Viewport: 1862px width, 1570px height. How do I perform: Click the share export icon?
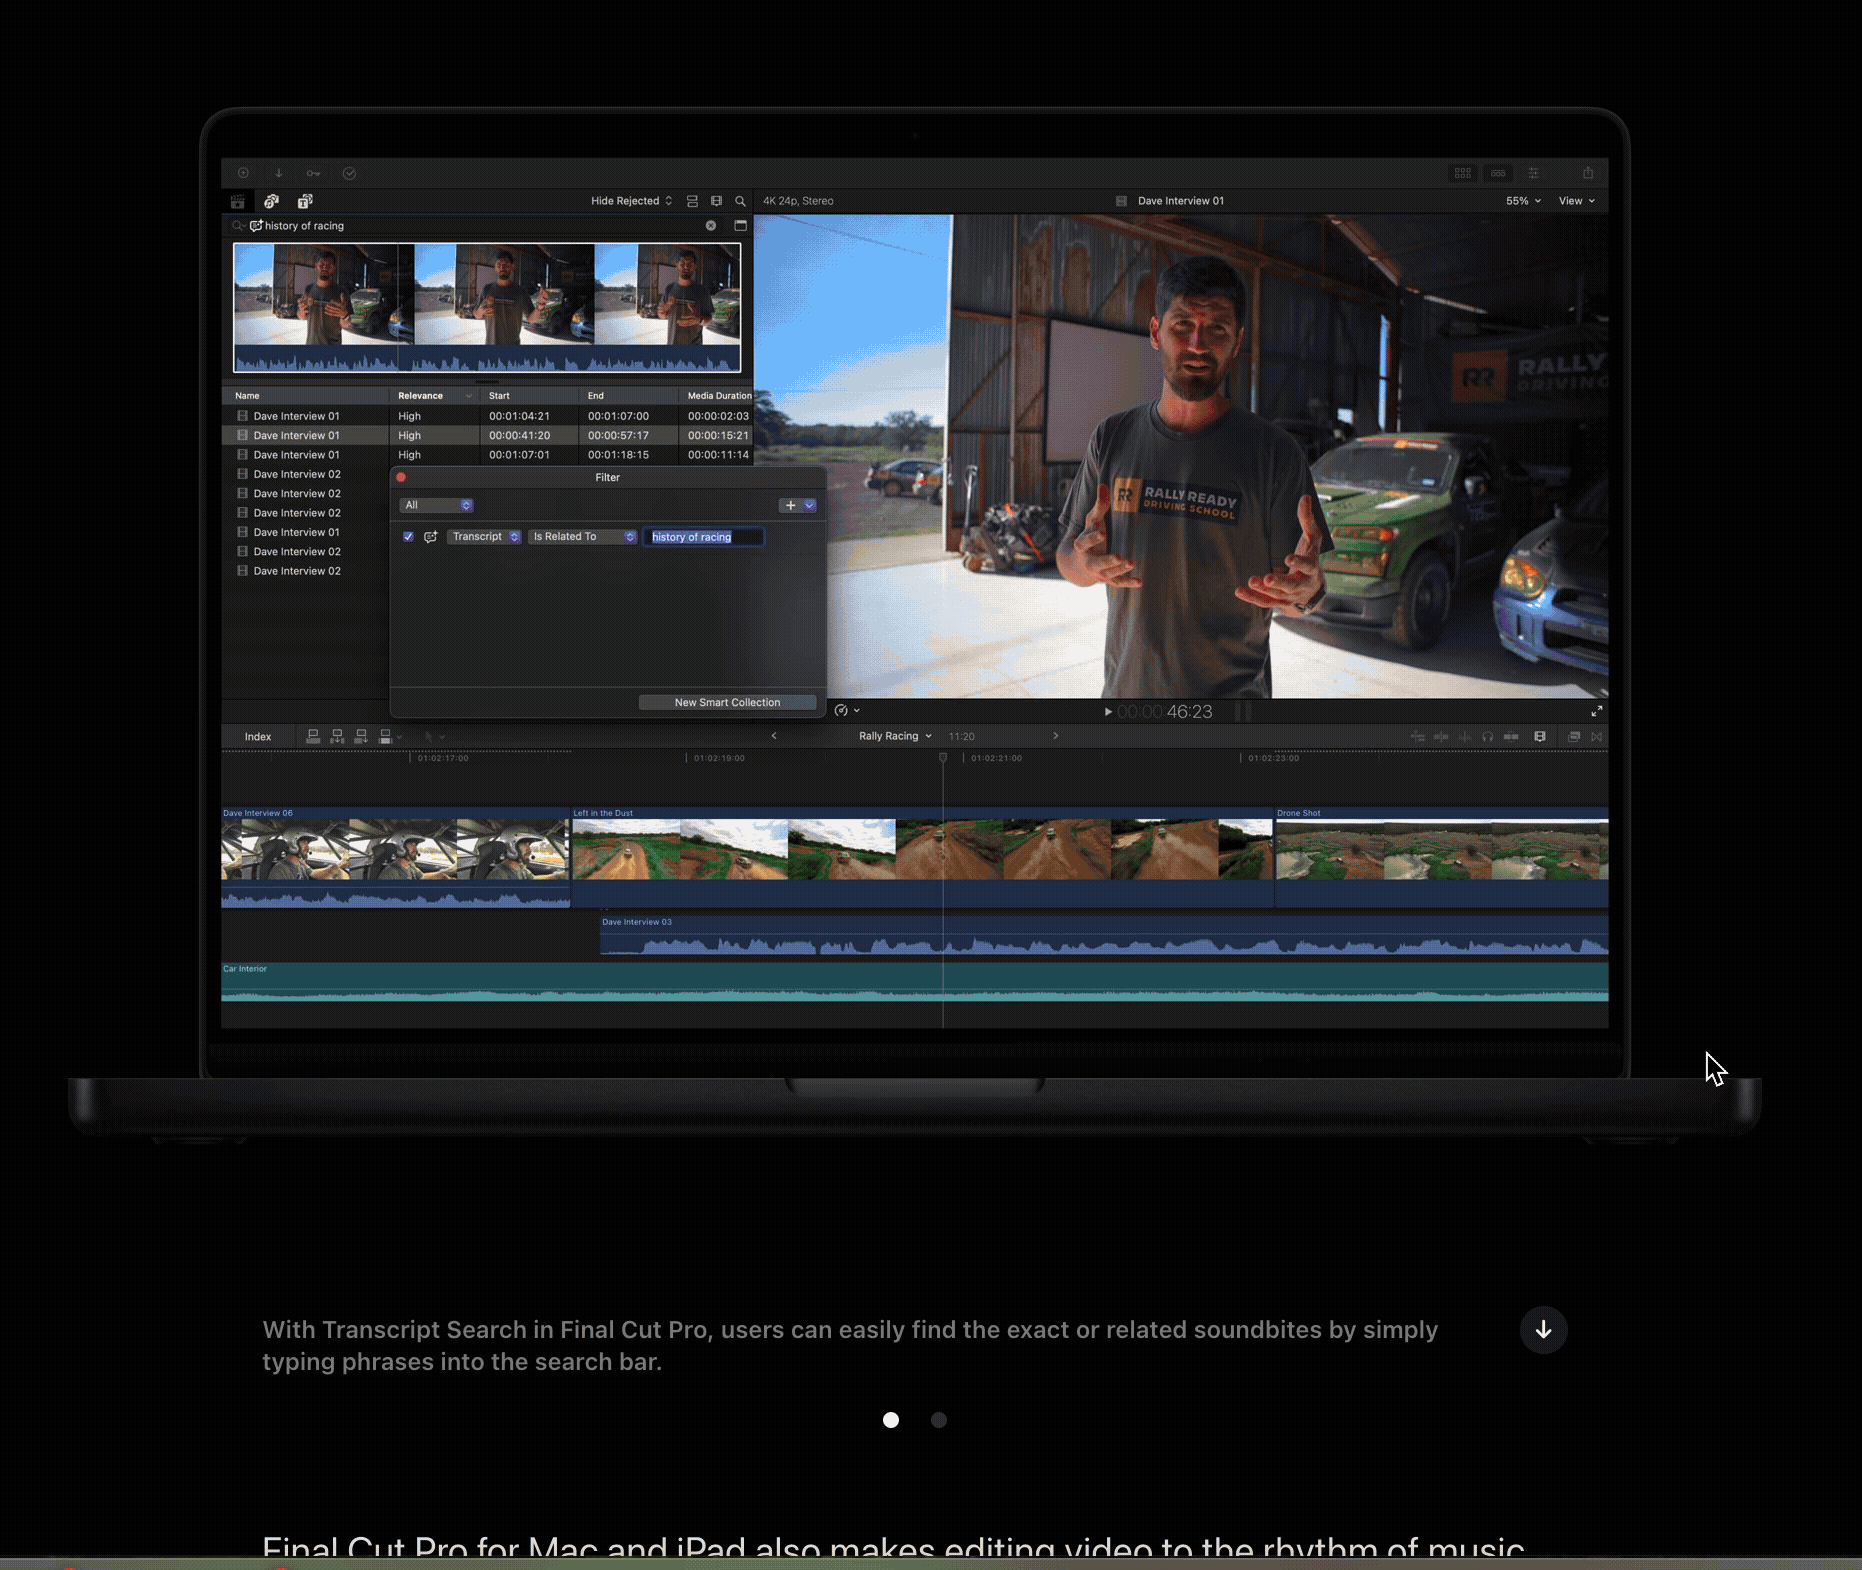click(x=1587, y=173)
